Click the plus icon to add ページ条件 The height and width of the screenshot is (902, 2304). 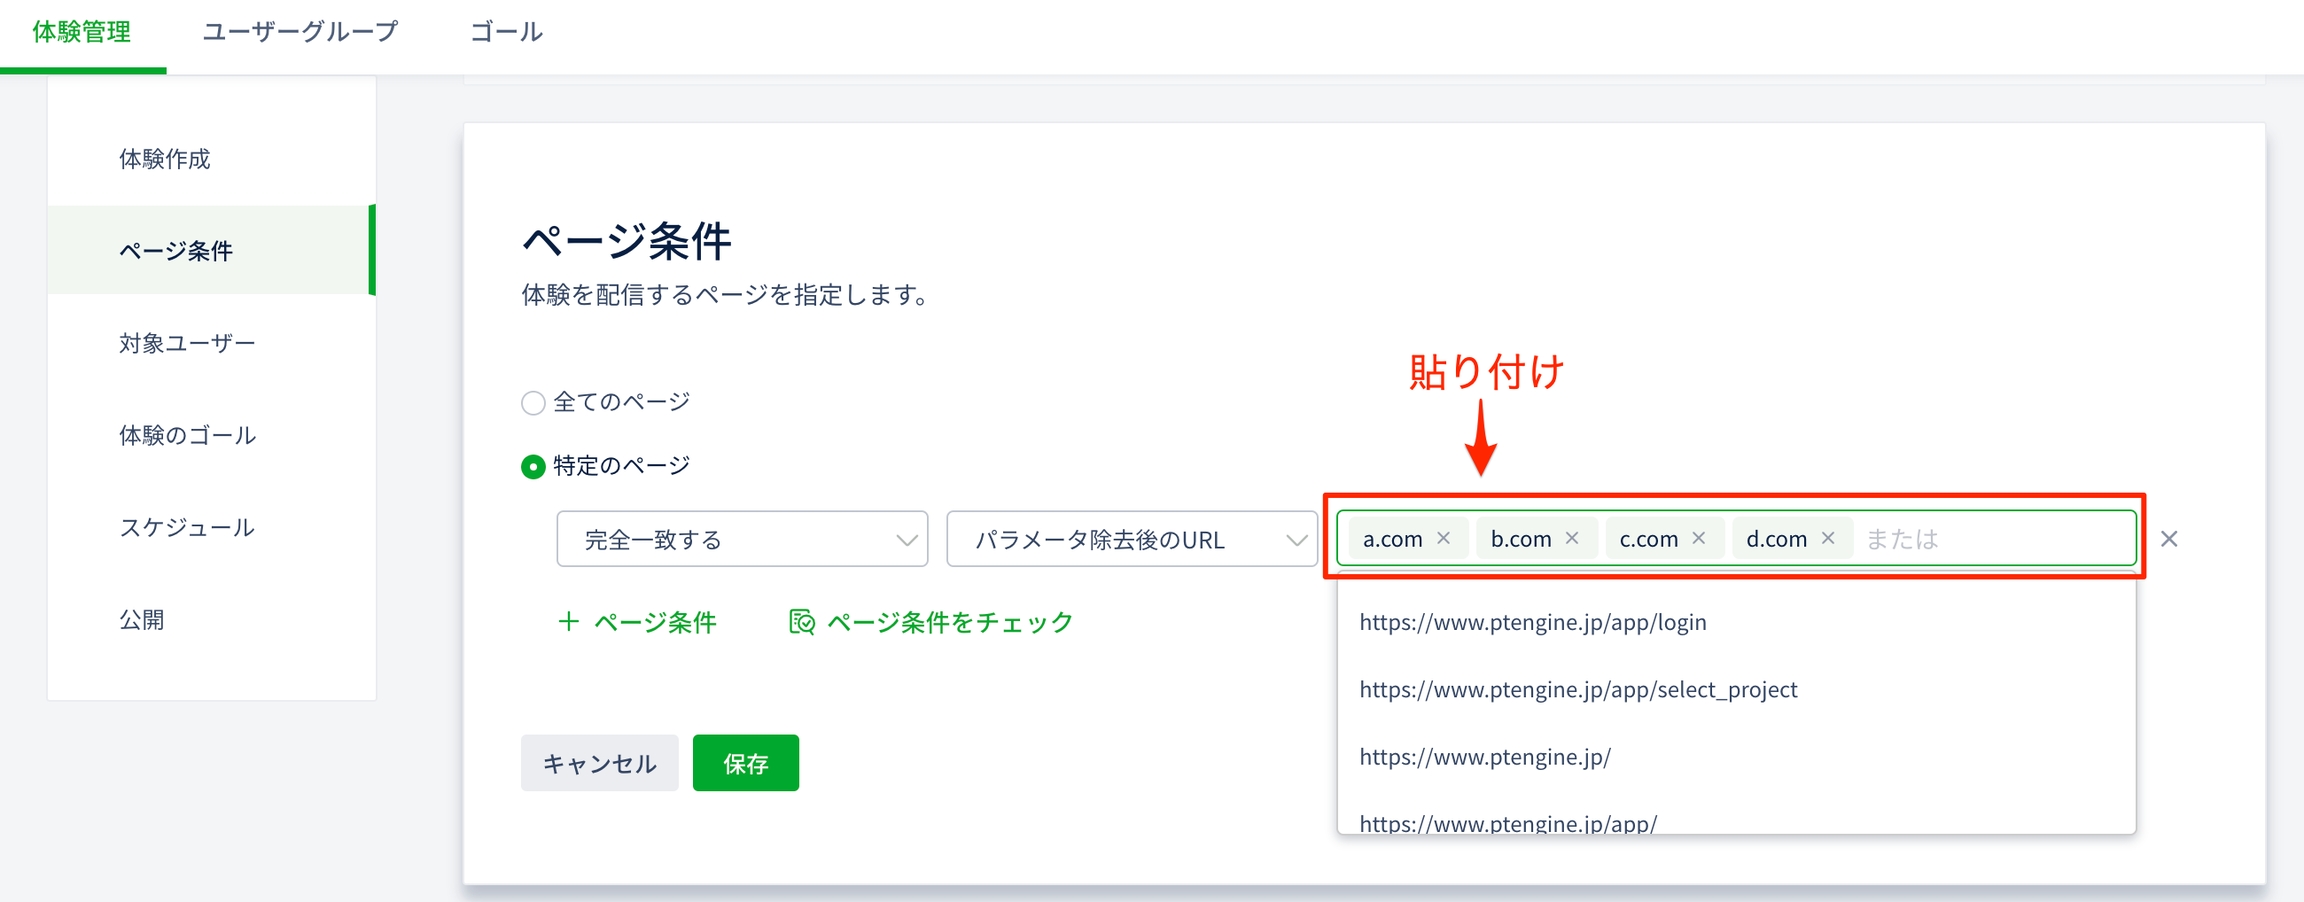568,622
